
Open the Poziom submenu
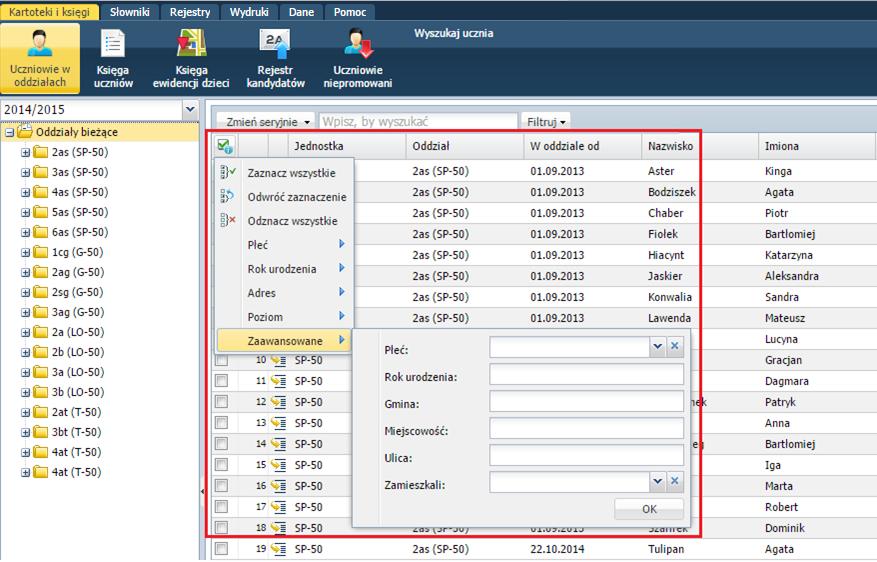pos(284,317)
